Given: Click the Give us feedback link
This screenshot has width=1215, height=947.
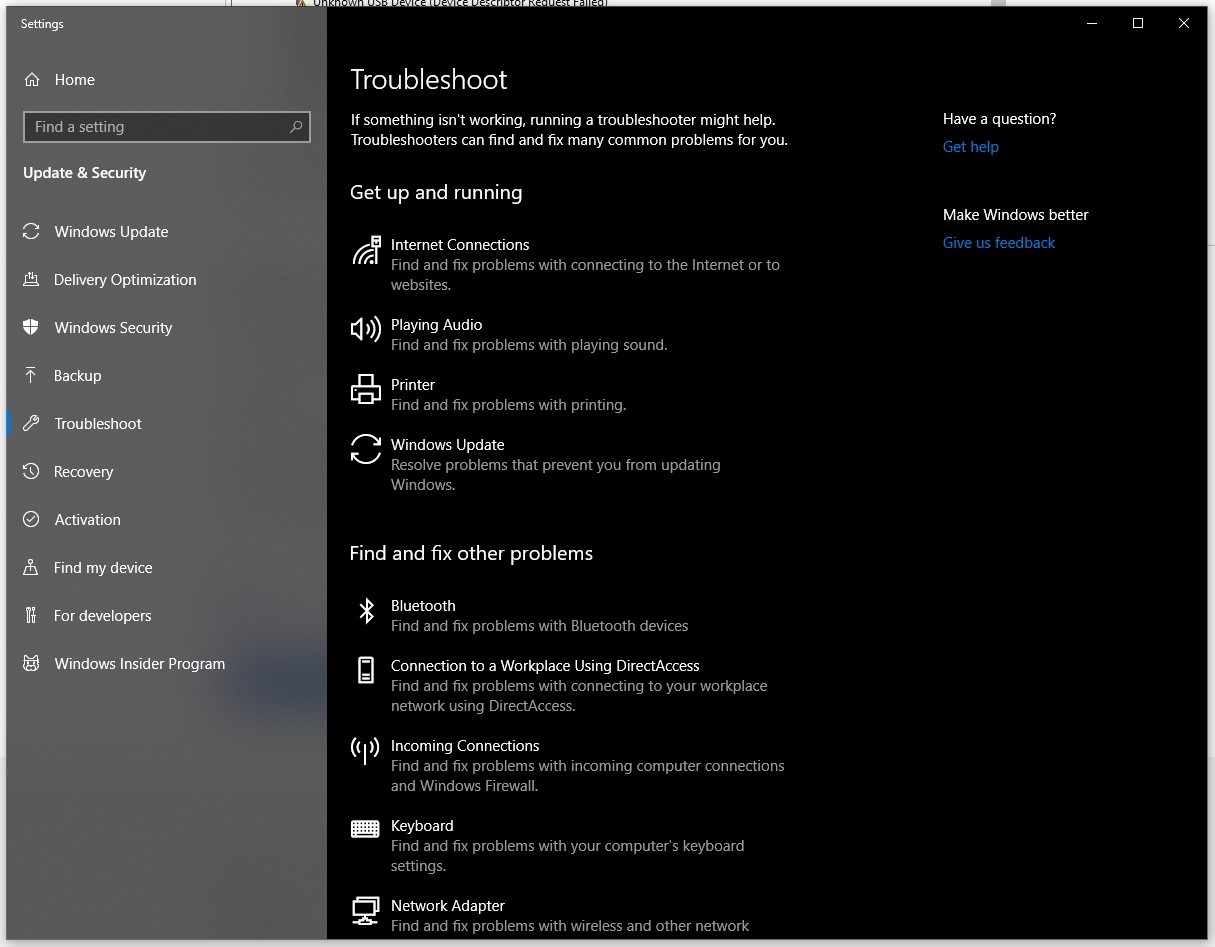Looking at the screenshot, I should (999, 243).
